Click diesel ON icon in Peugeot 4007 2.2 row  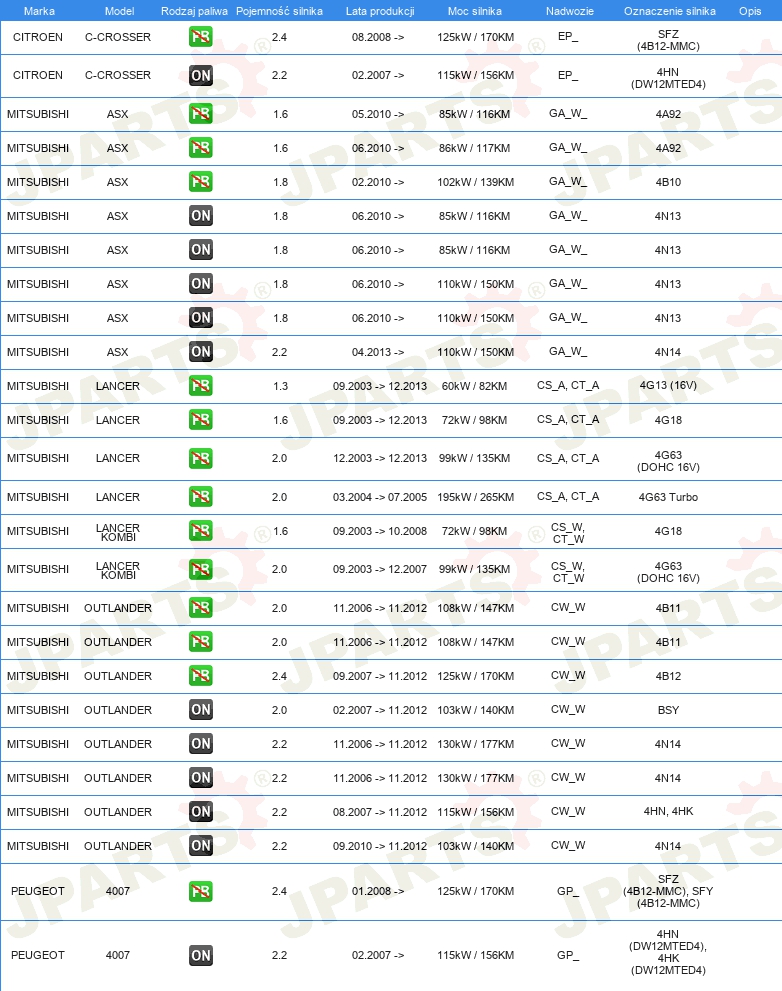point(200,955)
